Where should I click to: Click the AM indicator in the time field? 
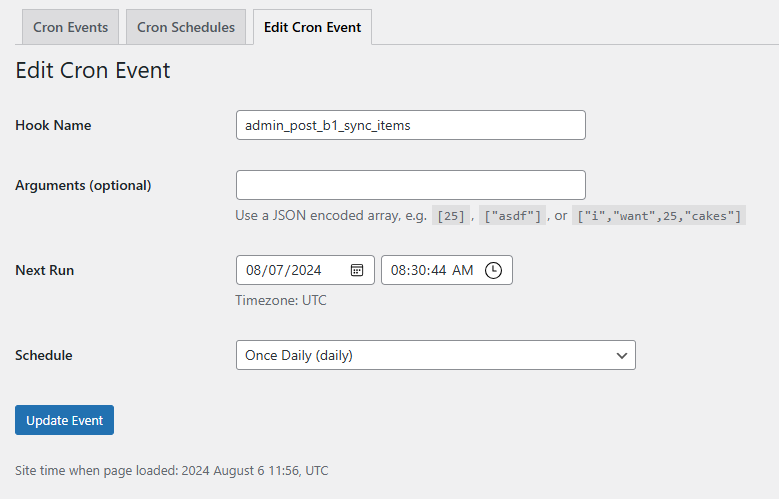tap(463, 270)
